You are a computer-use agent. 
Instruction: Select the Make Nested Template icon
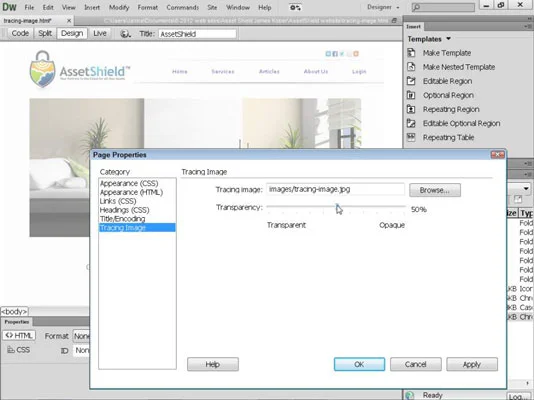coord(411,67)
